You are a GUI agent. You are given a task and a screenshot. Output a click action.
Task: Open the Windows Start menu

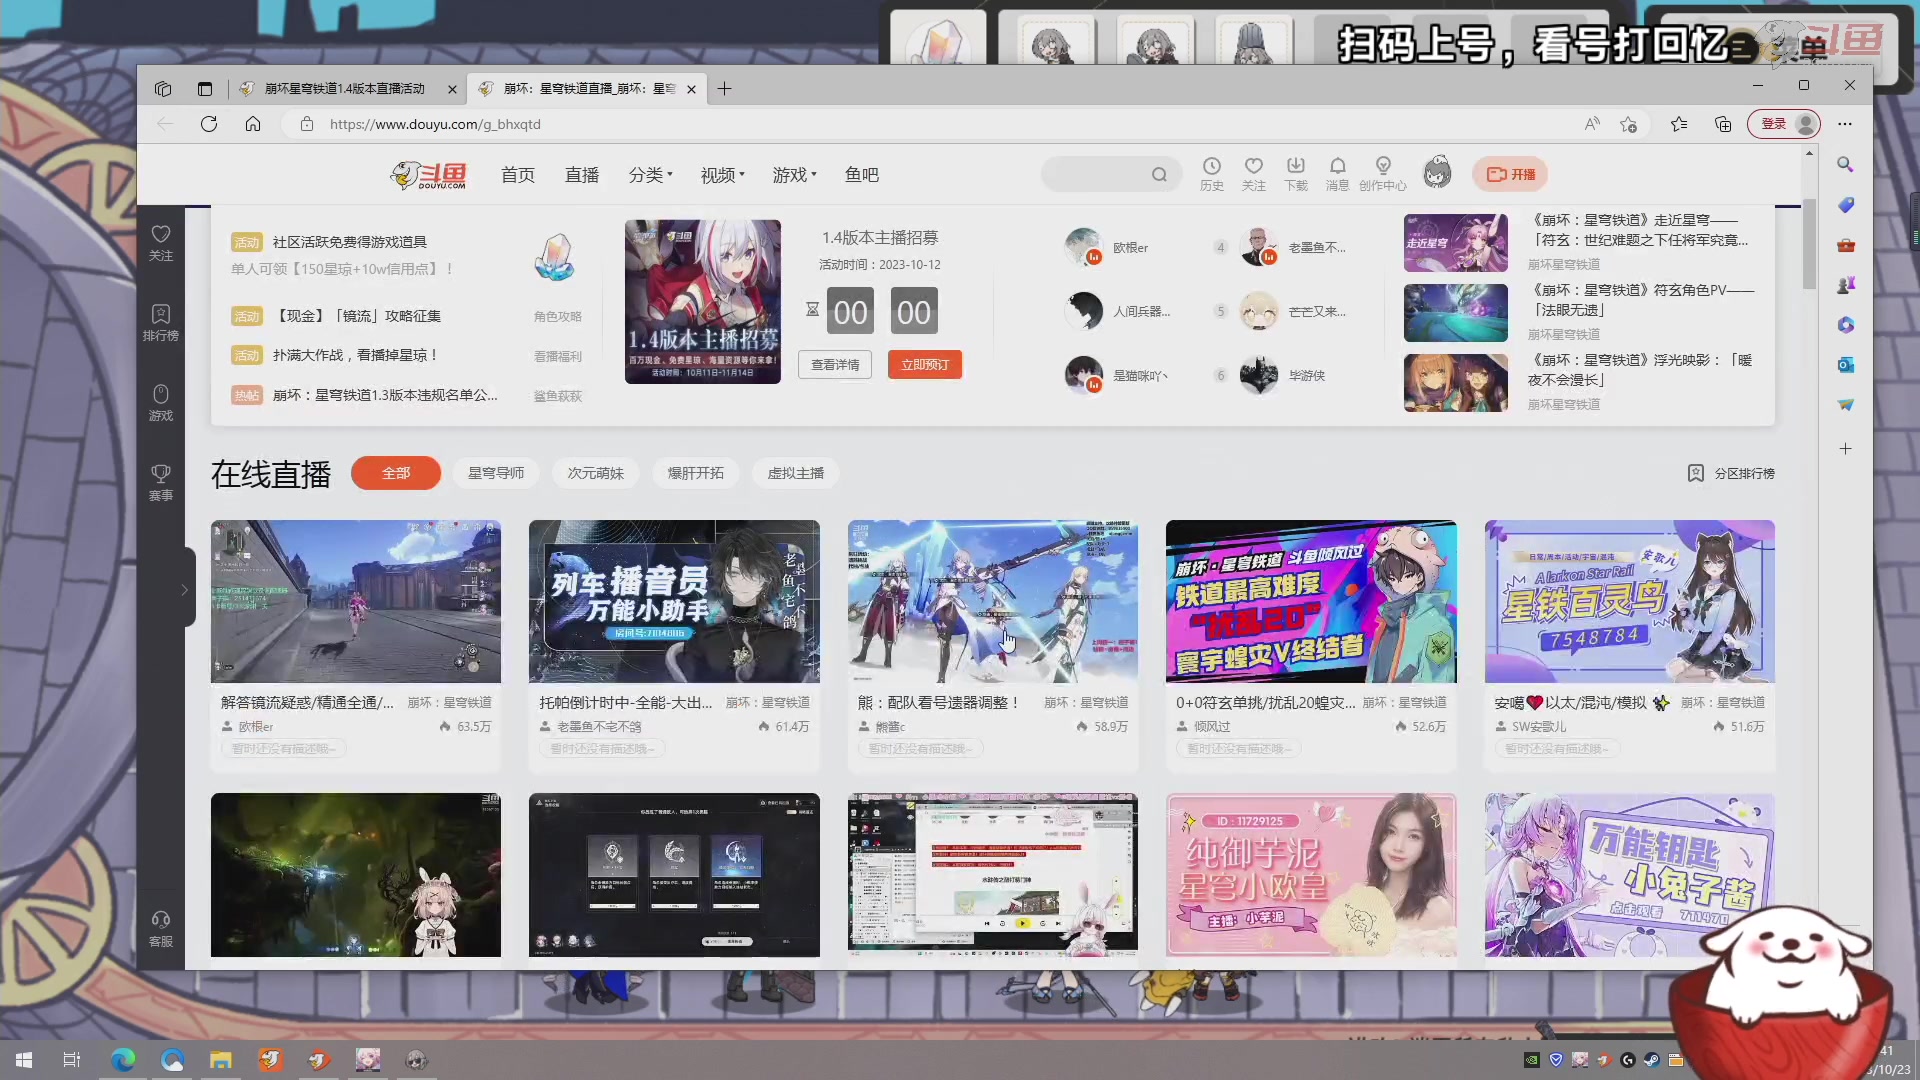click(x=24, y=1060)
